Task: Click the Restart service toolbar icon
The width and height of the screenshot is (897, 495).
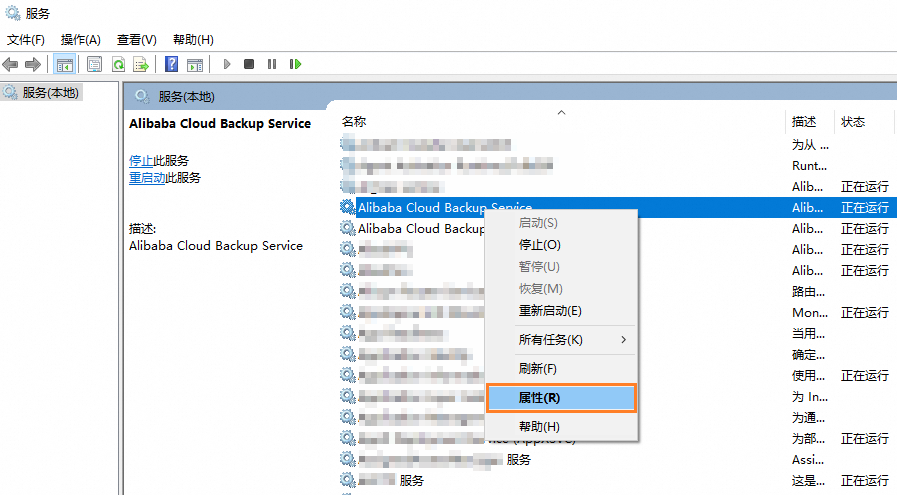Action: pyautogui.click(x=295, y=64)
